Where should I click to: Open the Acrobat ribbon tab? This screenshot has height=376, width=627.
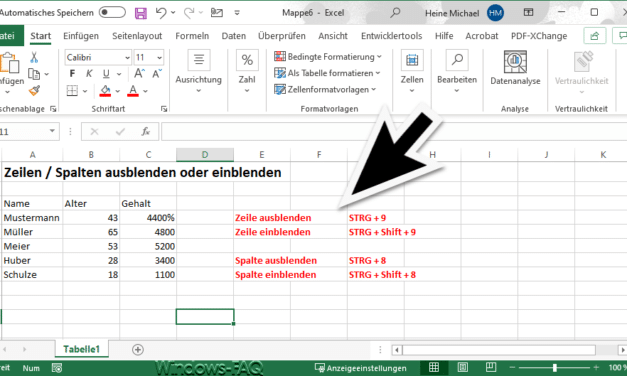(x=481, y=36)
